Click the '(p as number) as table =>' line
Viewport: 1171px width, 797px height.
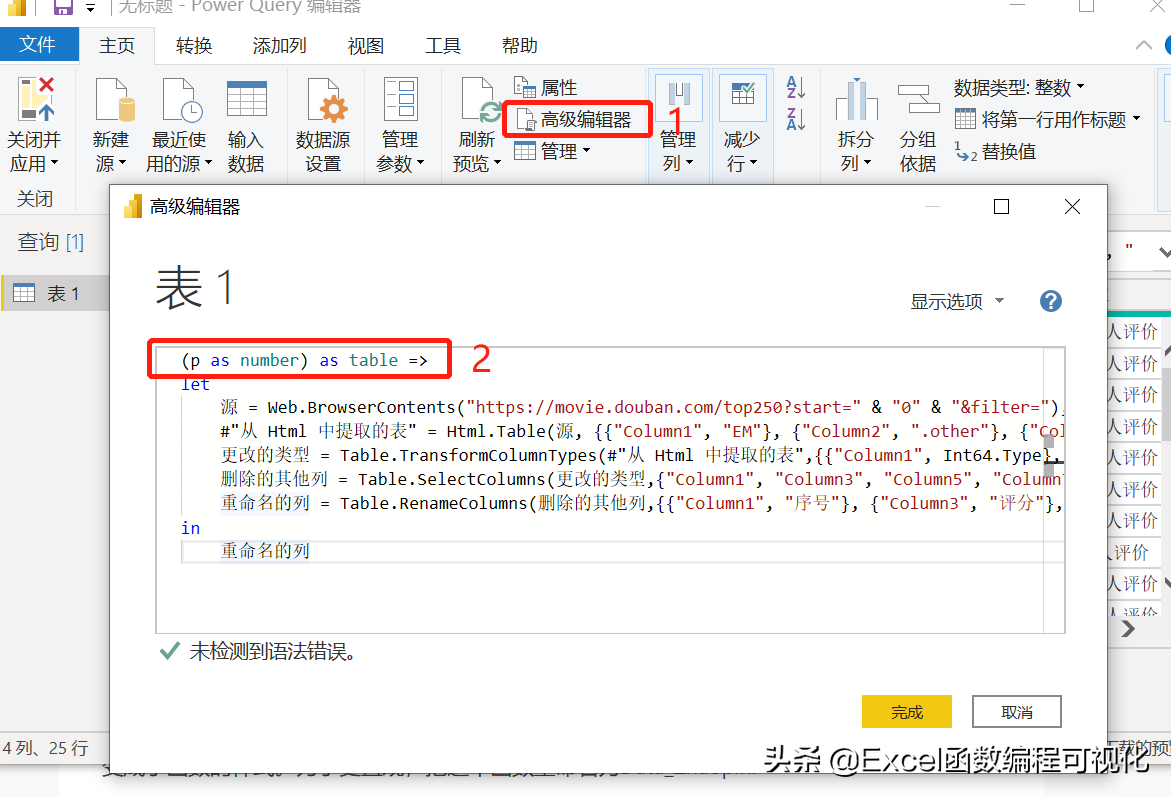click(305, 360)
